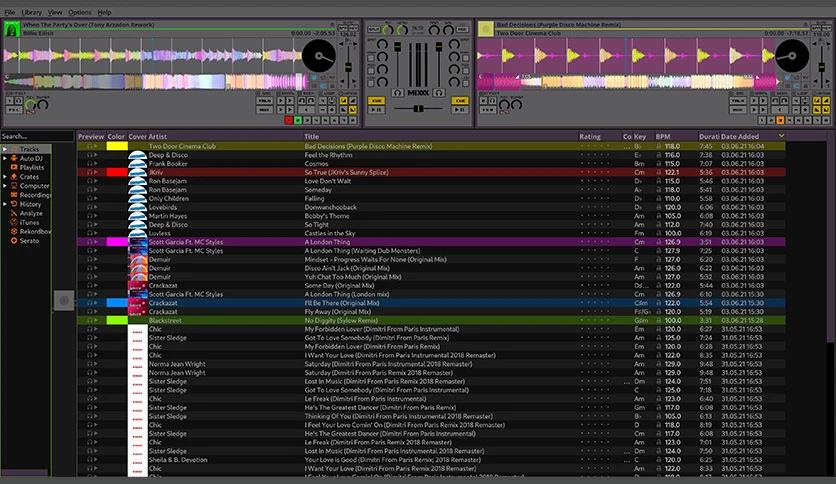Viewport: 836px width, 484px height.
Task: Open Playlists in the library sidebar
Action: 32,167
